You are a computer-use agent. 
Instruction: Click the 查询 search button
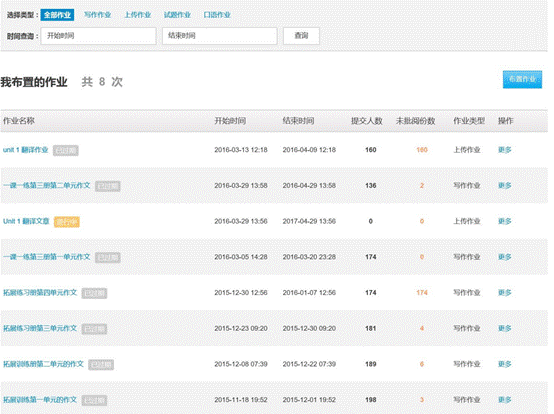coord(301,36)
